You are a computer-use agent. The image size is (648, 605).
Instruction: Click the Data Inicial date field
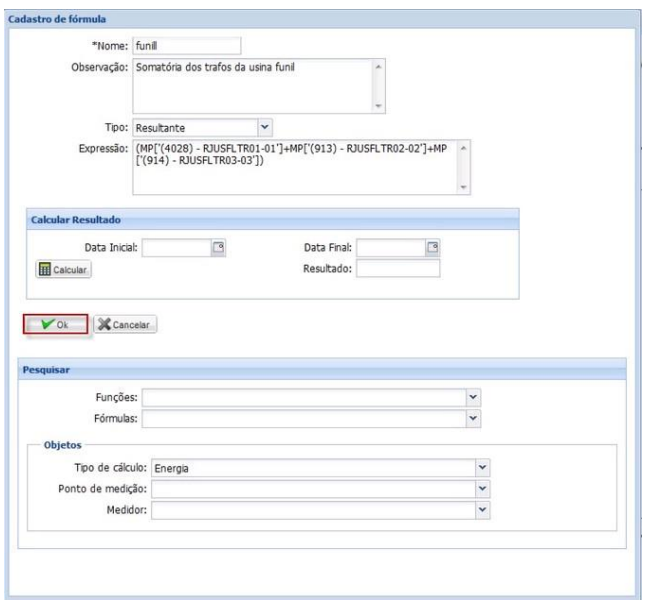[x=175, y=247]
